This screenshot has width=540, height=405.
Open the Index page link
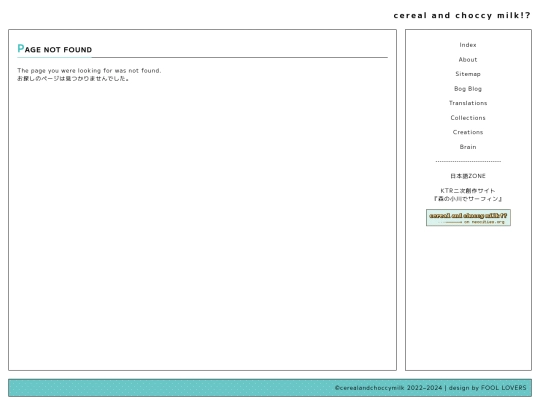(x=468, y=45)
